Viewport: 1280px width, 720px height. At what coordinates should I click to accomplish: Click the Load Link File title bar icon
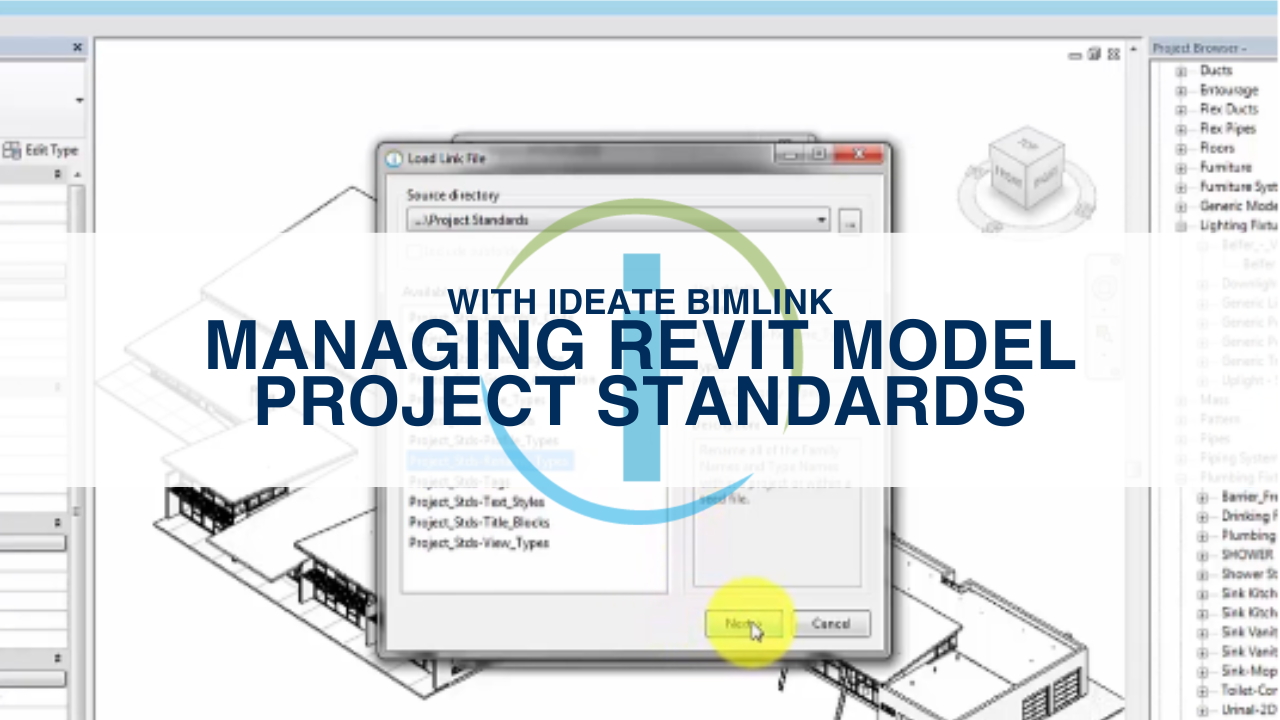click(392, 157)
